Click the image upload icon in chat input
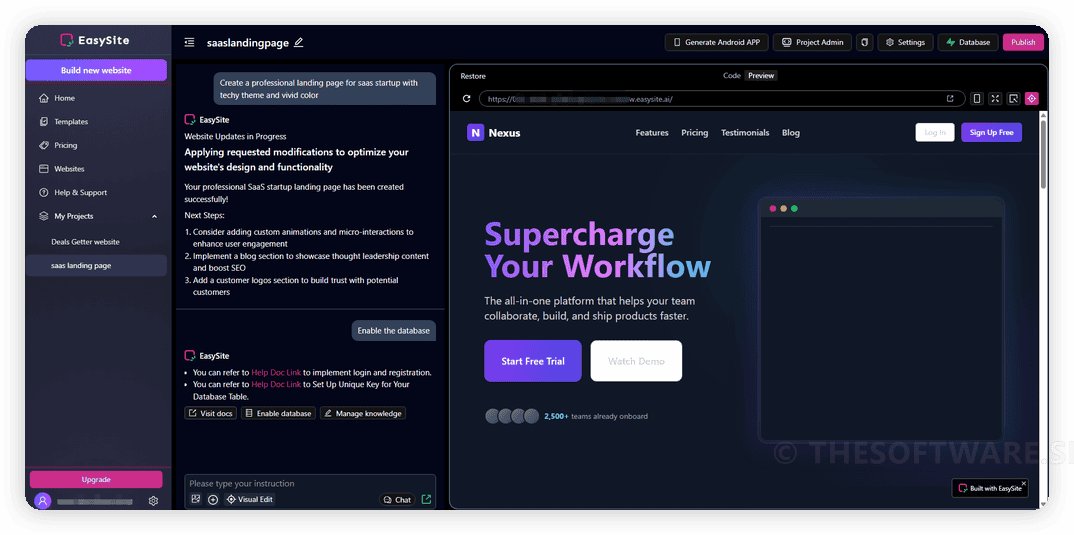The image size is (1074, 535). [196, 499]
